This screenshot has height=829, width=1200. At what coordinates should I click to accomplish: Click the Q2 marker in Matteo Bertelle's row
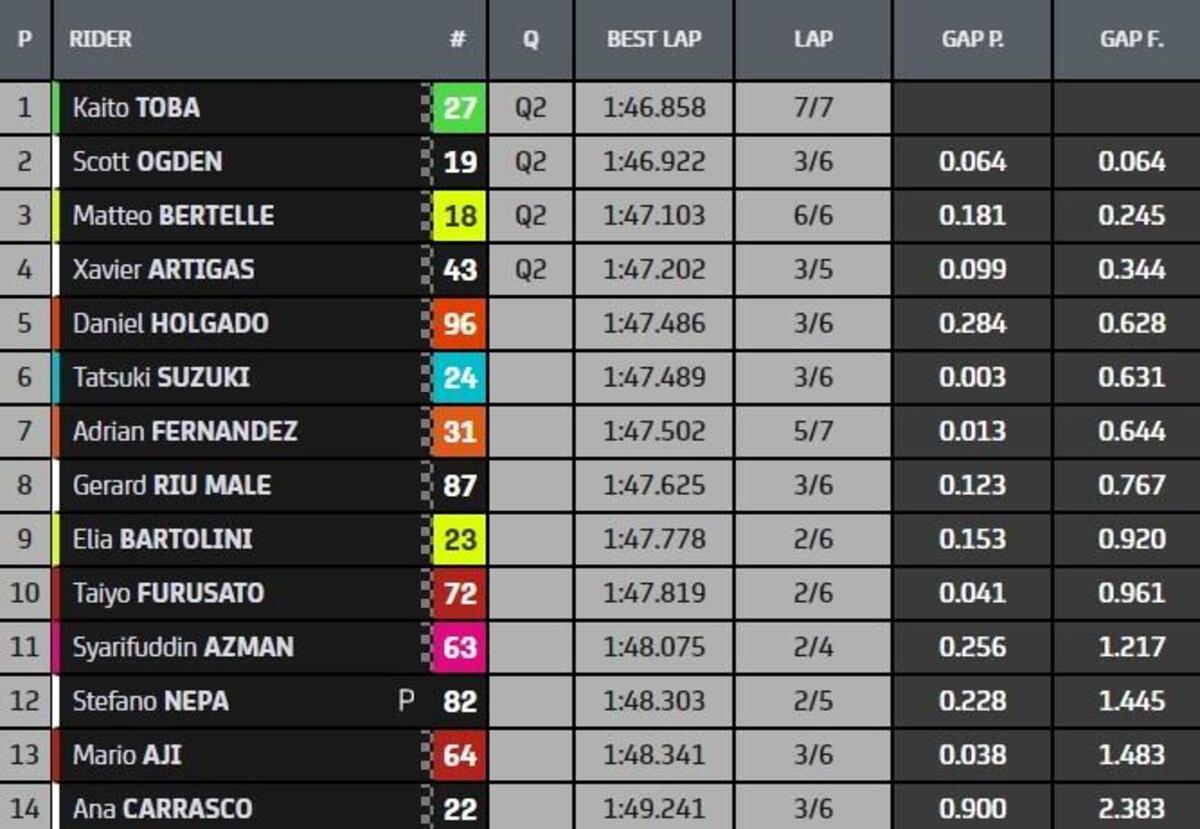click(x=531, y=216)
